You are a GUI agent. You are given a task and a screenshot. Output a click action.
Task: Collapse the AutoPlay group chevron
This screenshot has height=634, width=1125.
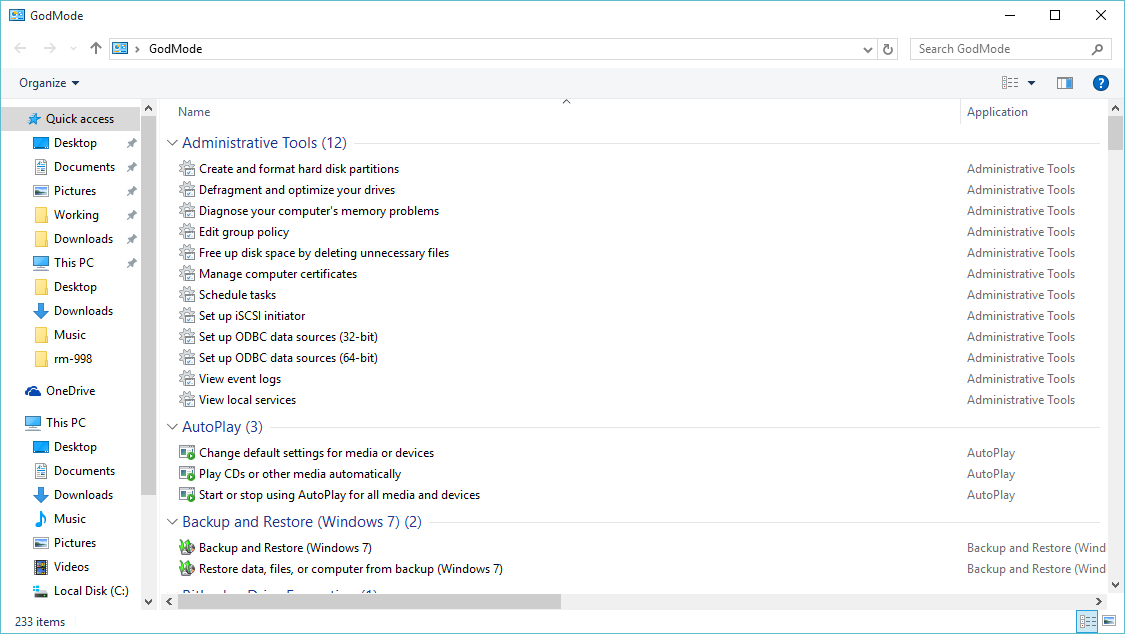[x=172, y=427]
